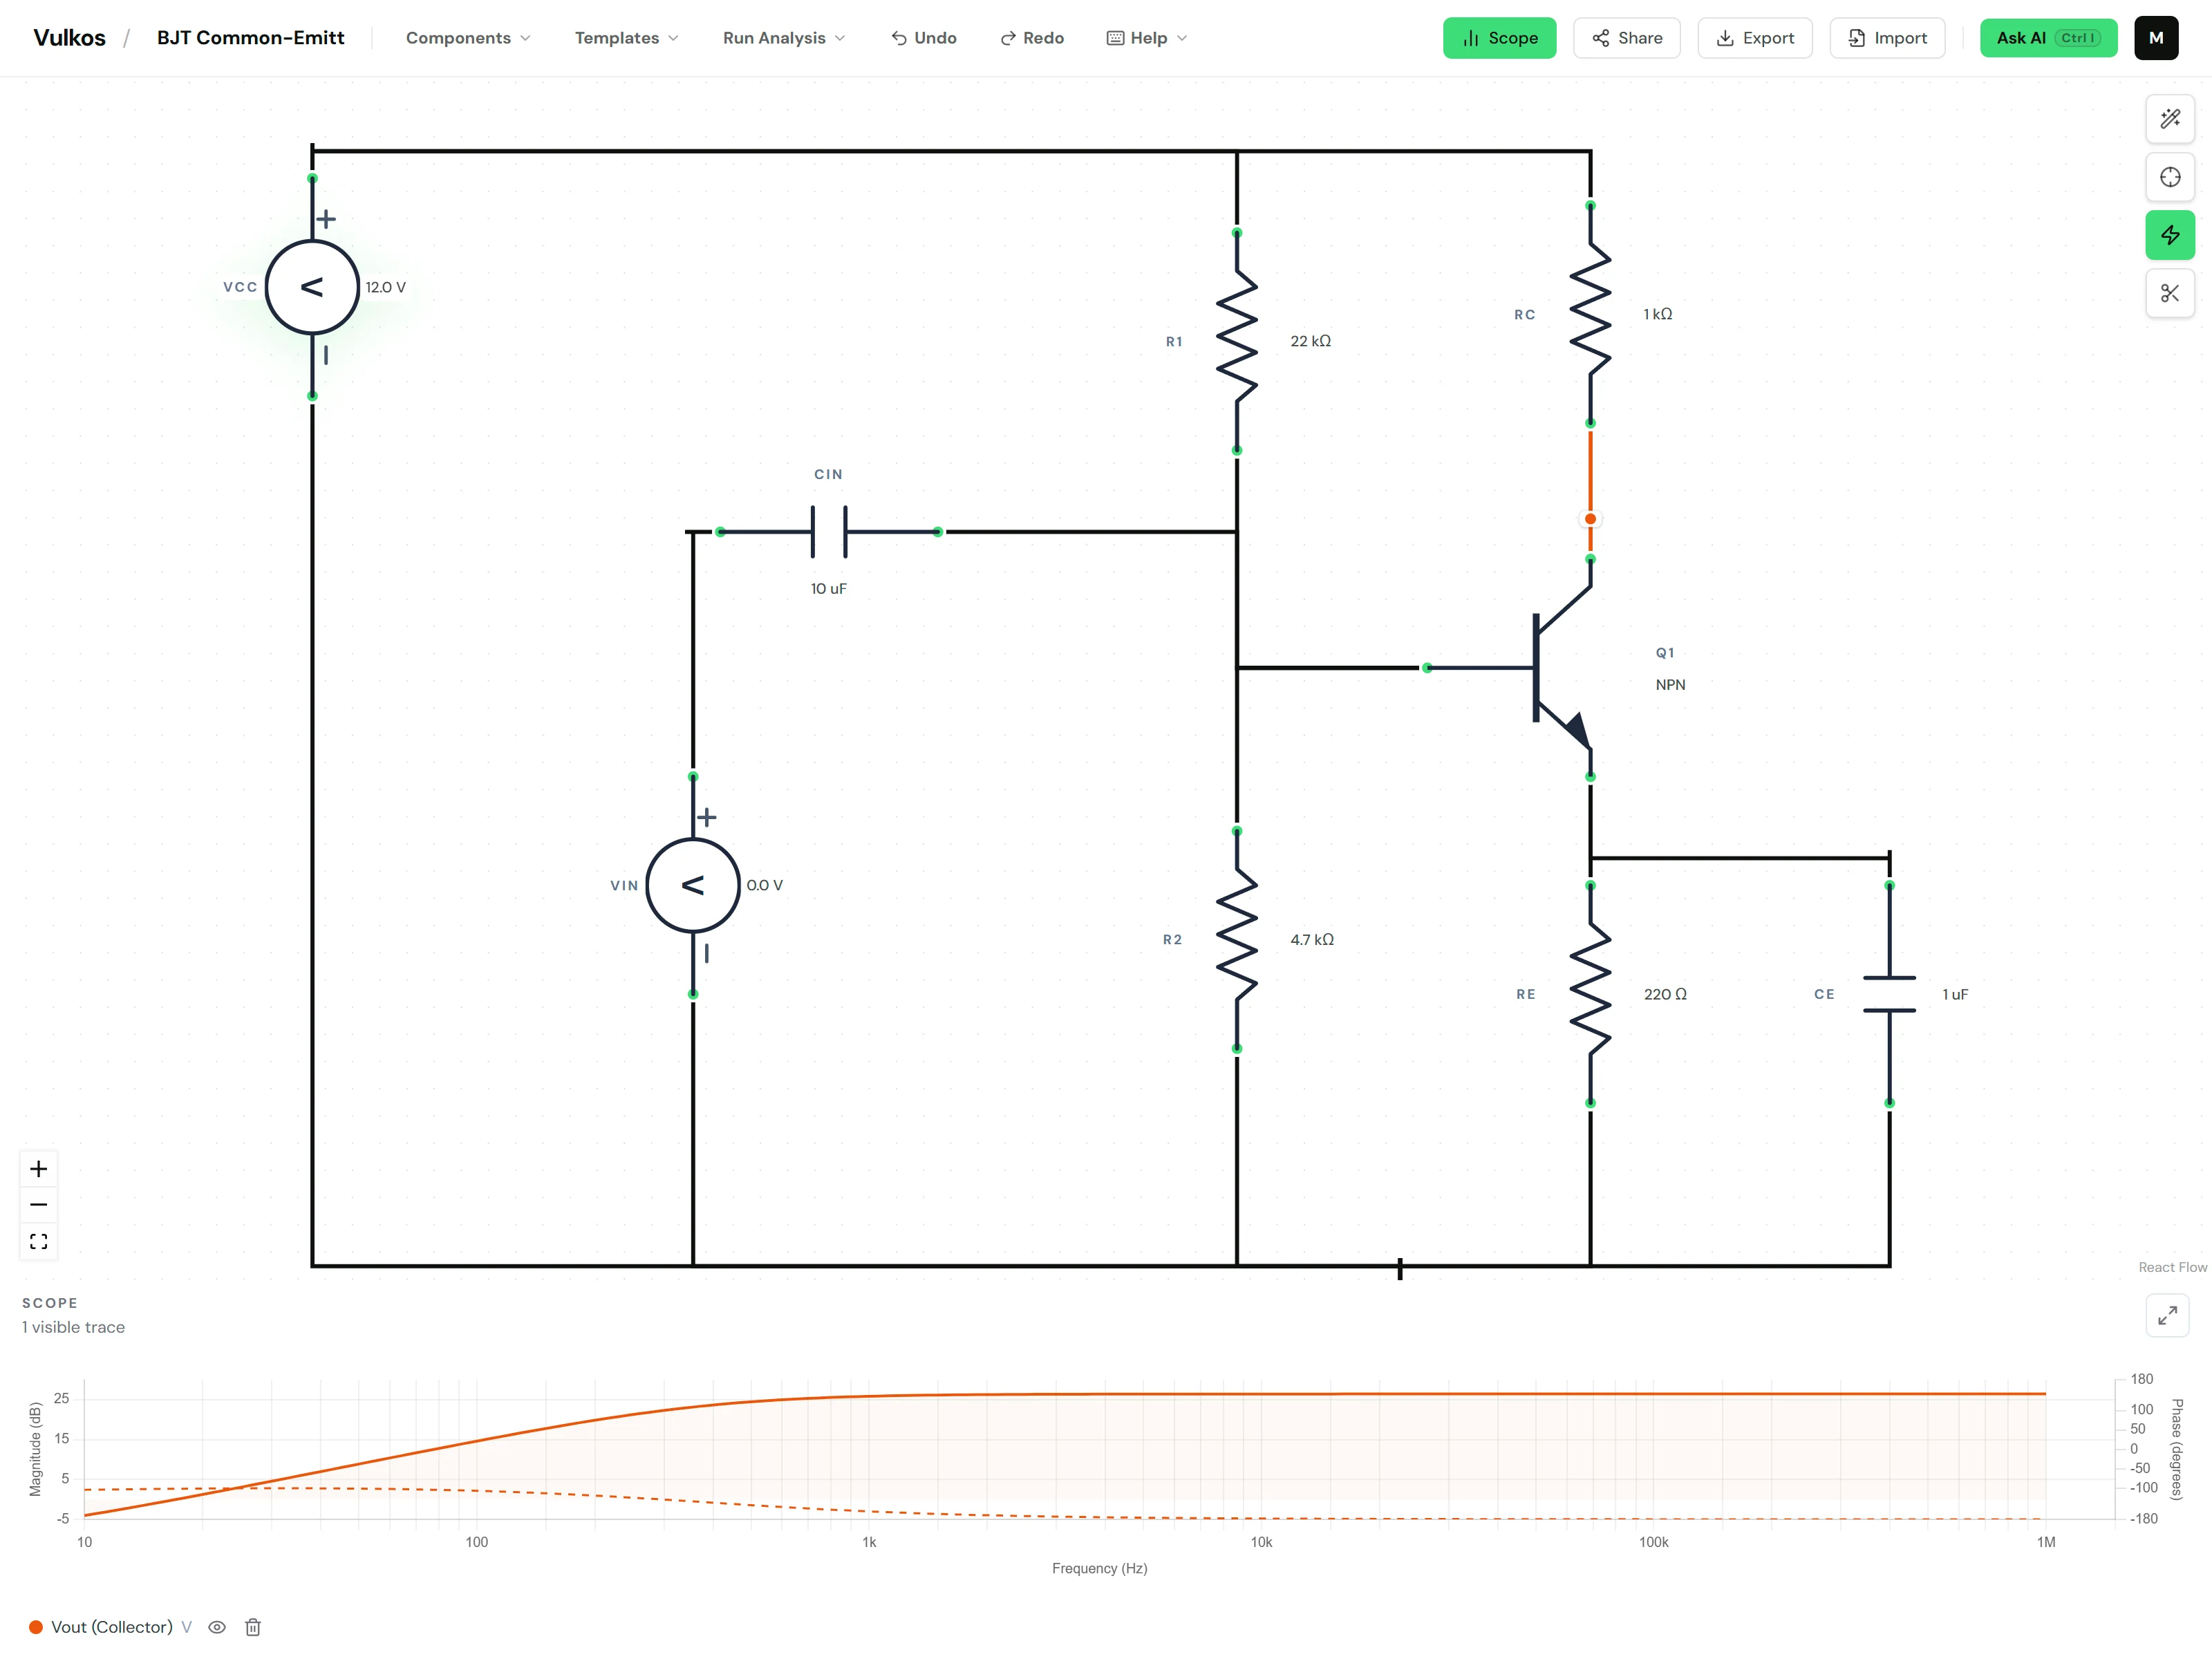
Task: Click the 1 uF value label
Action: 1955,994
